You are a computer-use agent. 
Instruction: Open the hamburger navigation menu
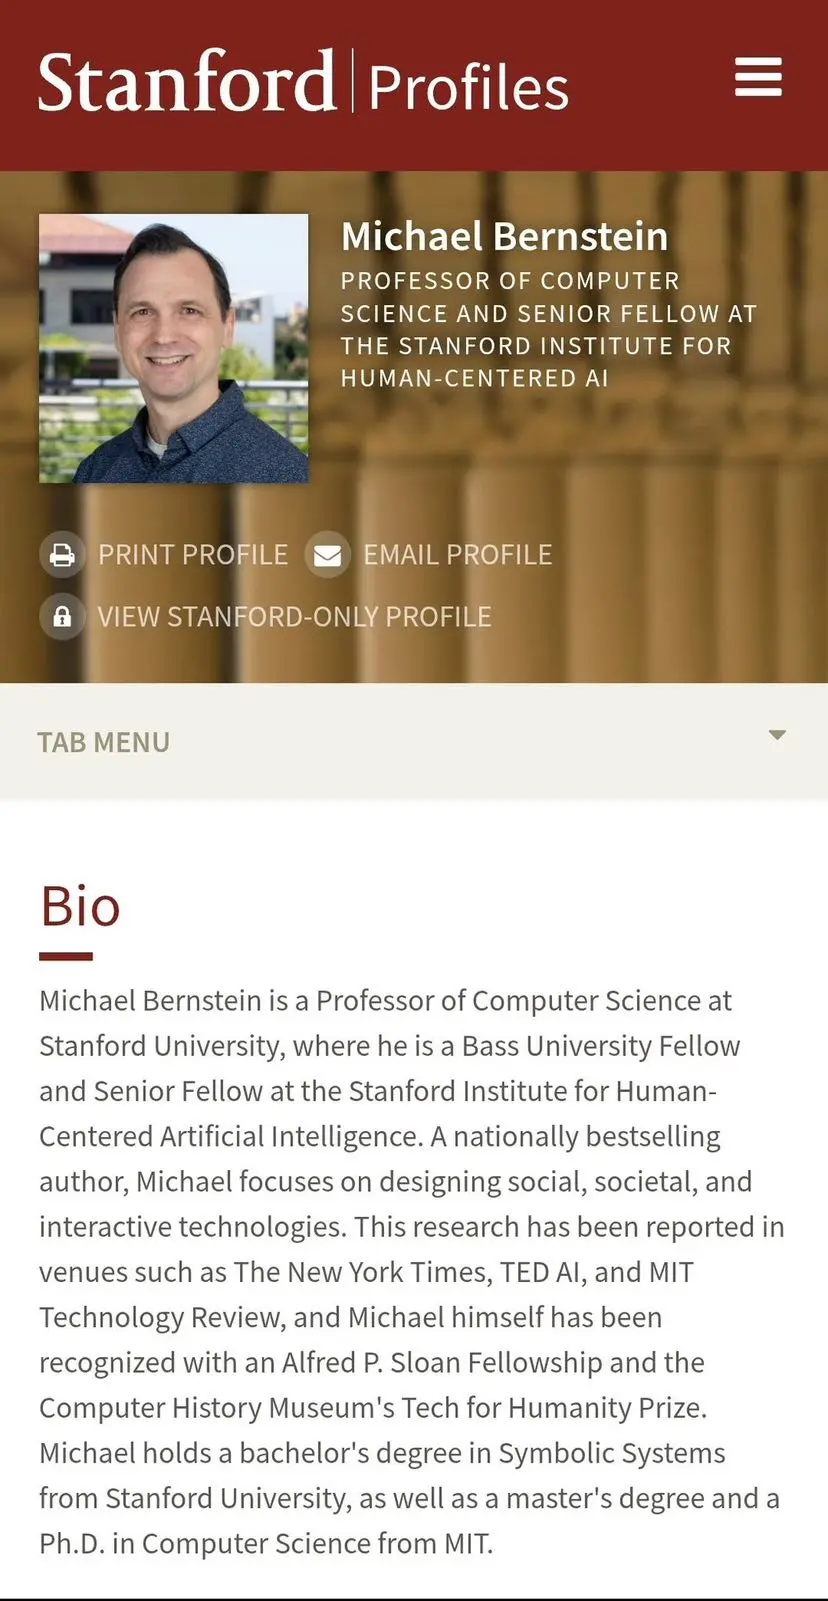point(758,77)
